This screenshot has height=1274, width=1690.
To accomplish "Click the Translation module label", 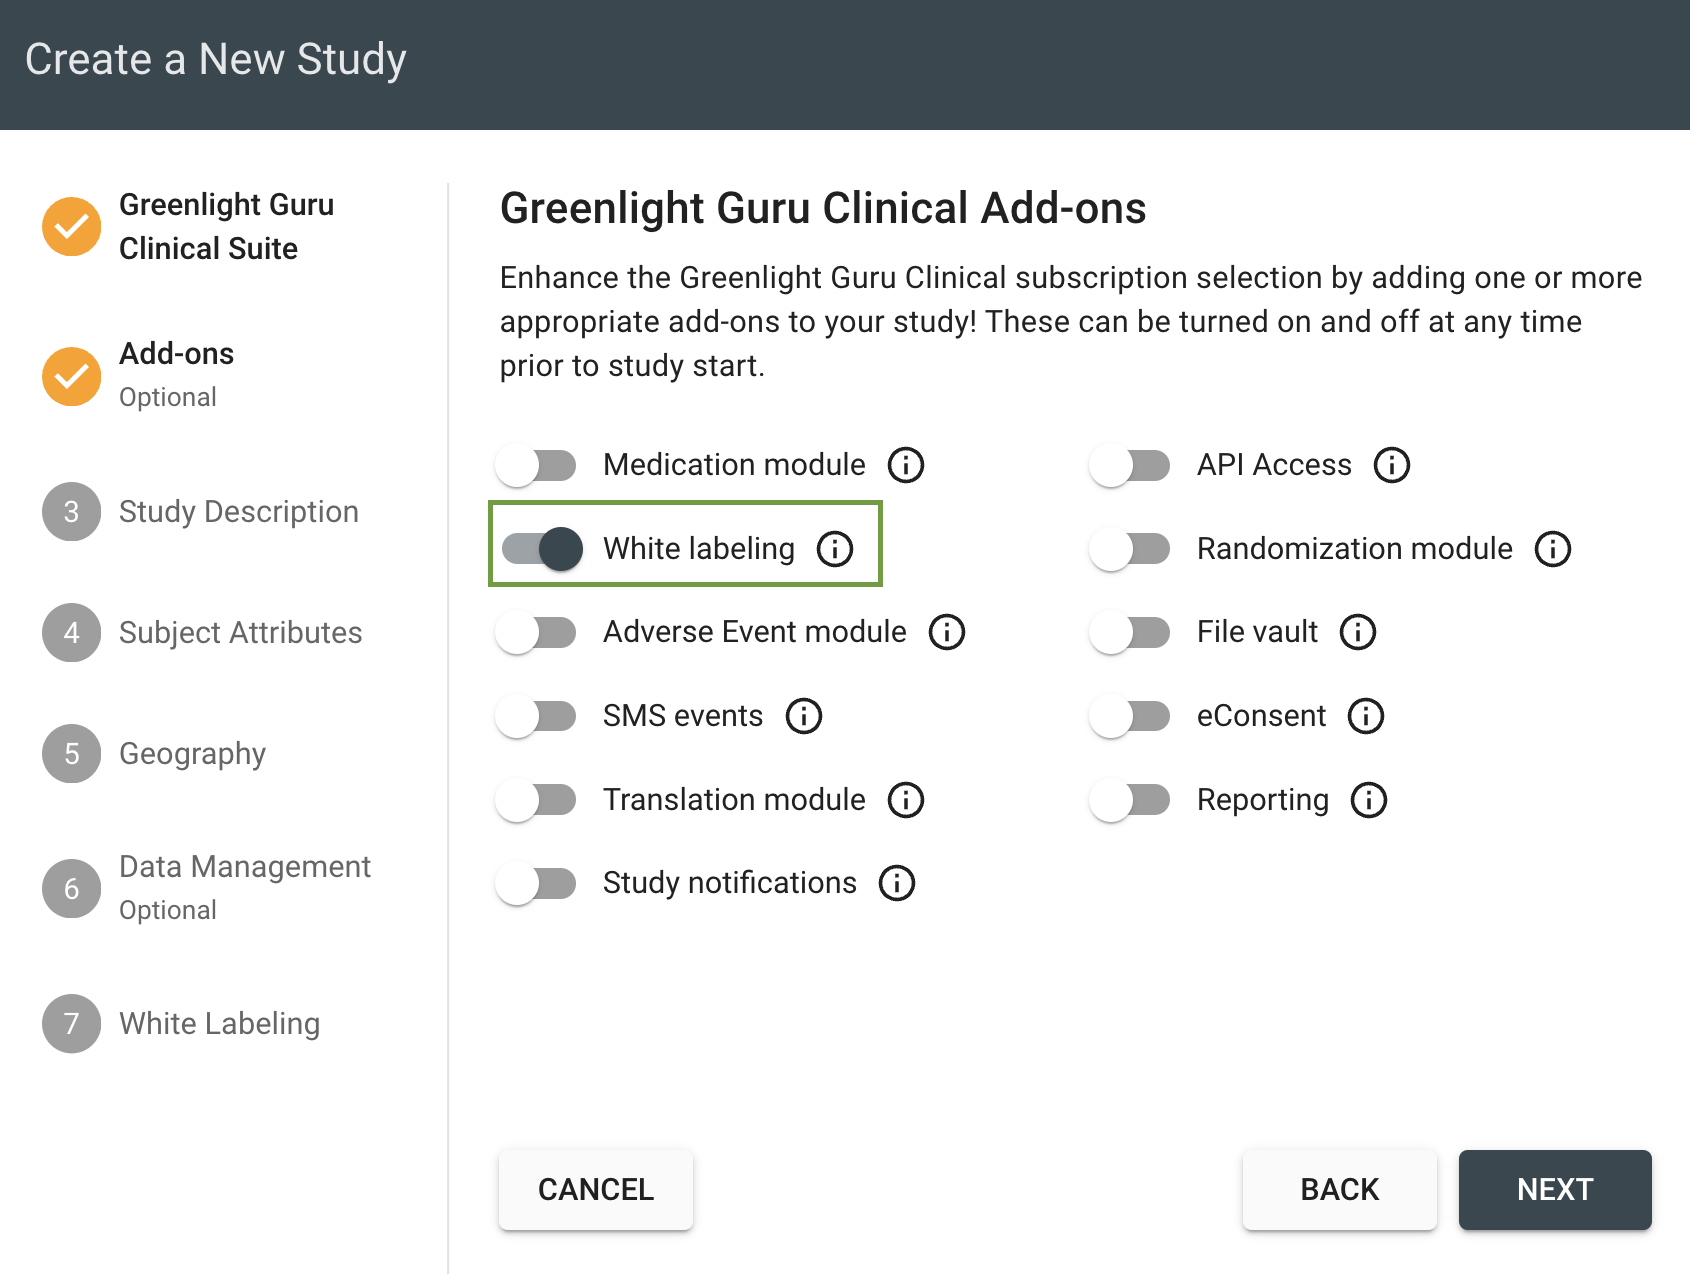I will [x=734, y=800].
